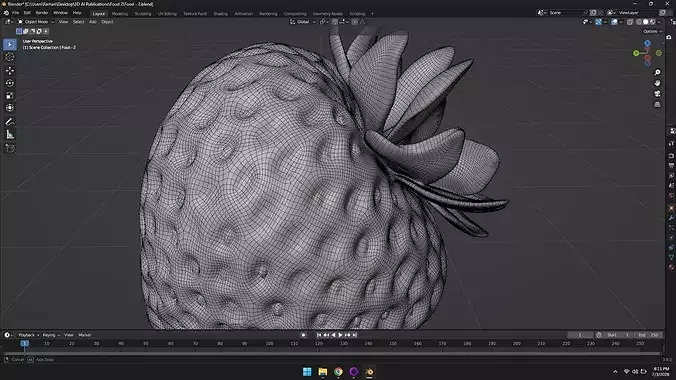Image resolution: width=676 pixels, height=380 pixels.
Task: Activate the 3D Cursor tool
Action: [10, 57]
